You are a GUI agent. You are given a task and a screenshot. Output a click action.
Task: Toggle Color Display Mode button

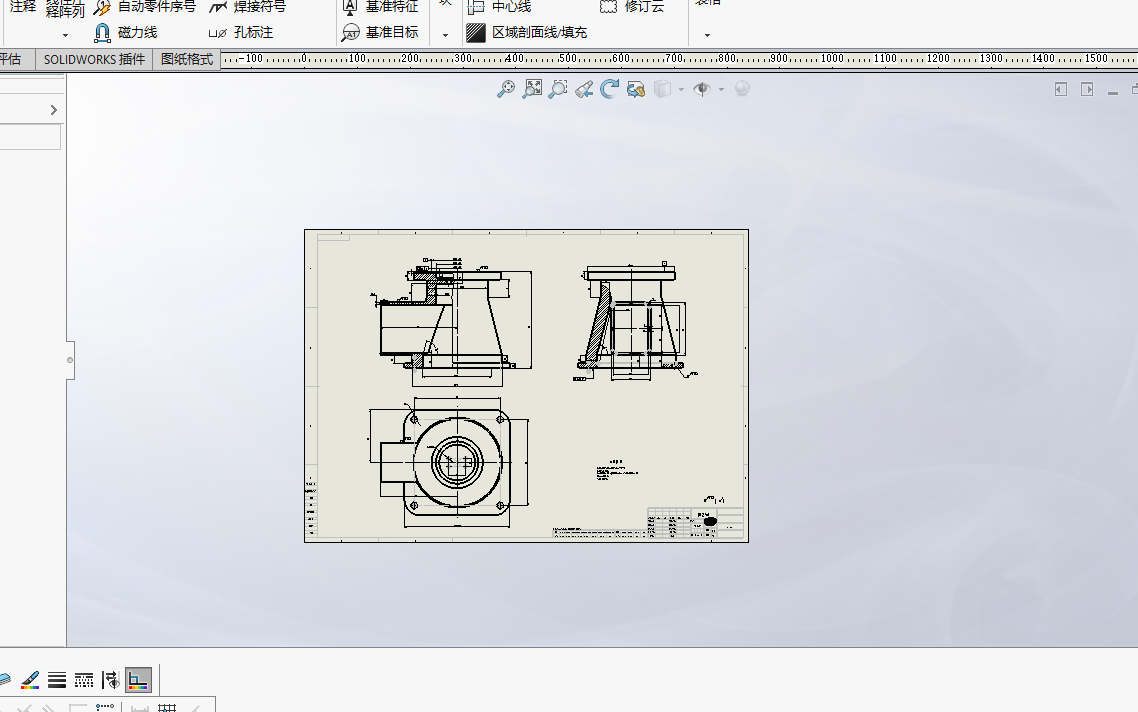(138, 680)
